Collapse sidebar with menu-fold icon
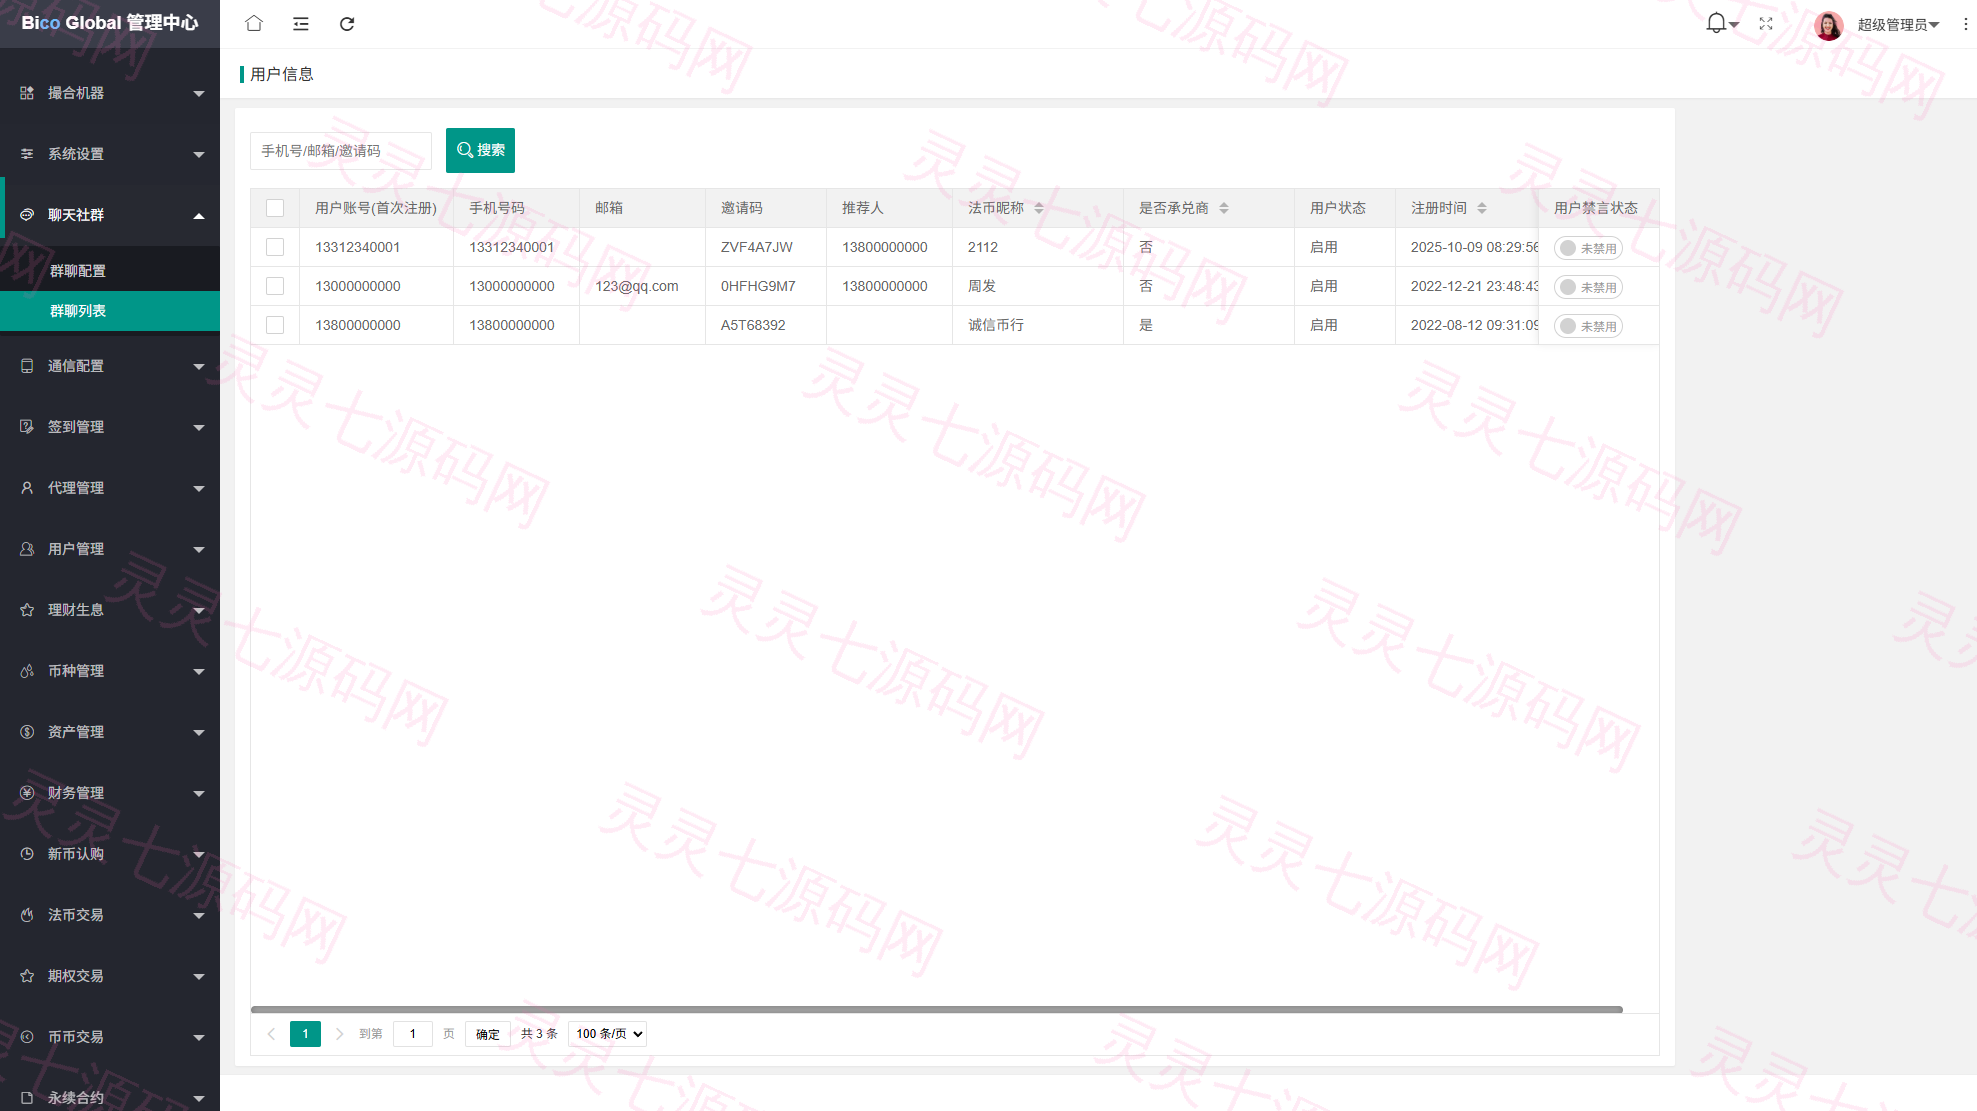Image resolution: width=1977 pixels, height=1111 pixels. [301, 24]
